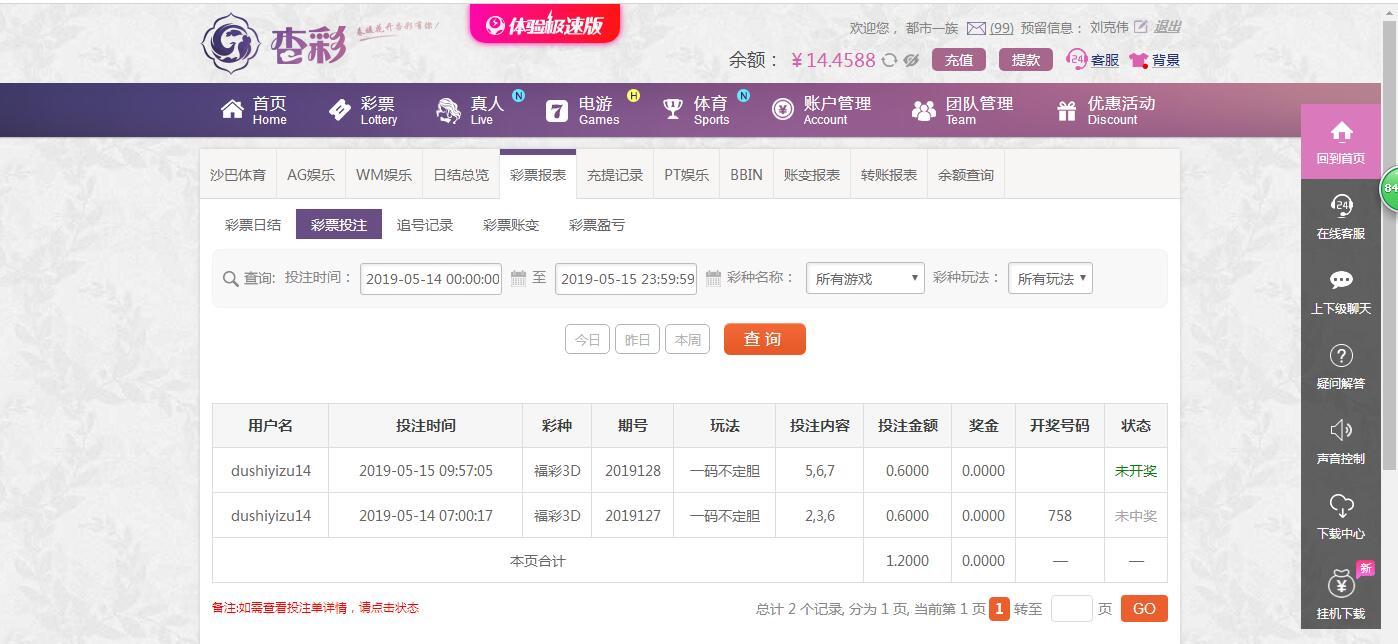
Task: Click the orange 查询 search button
Action: (764, 338)
